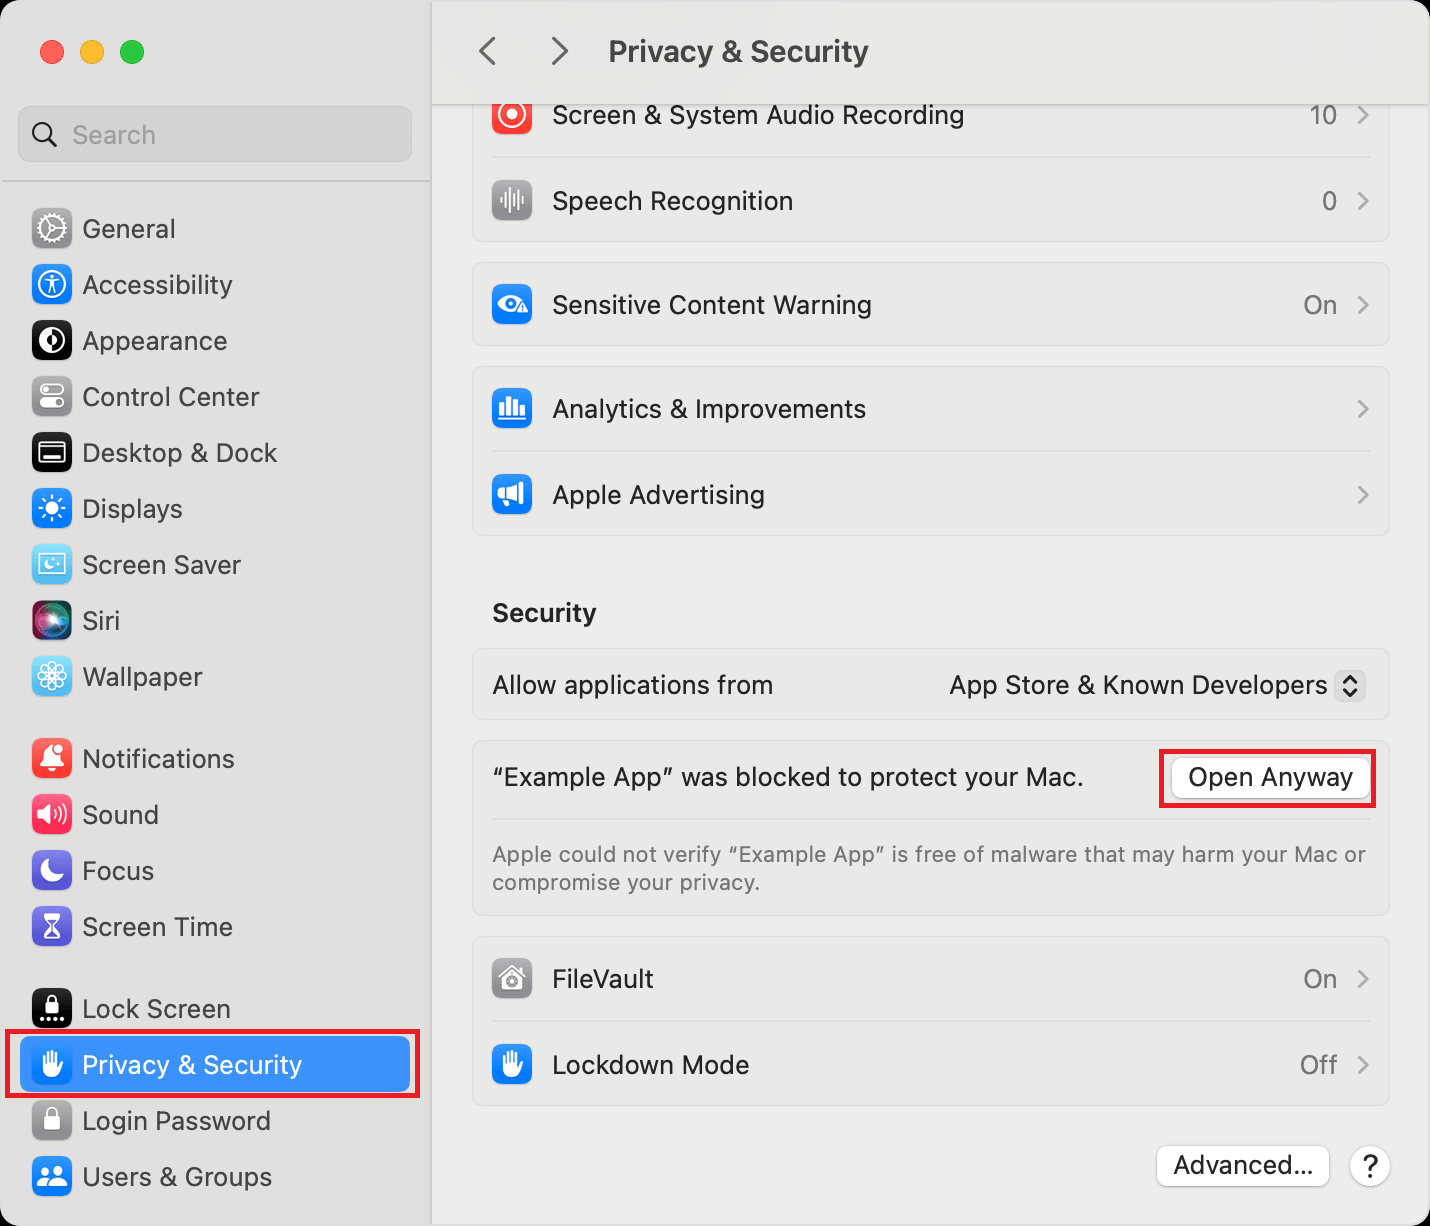Open the Allow applications from dropdown
1430x1226 pixels.
click(1157, 685)
